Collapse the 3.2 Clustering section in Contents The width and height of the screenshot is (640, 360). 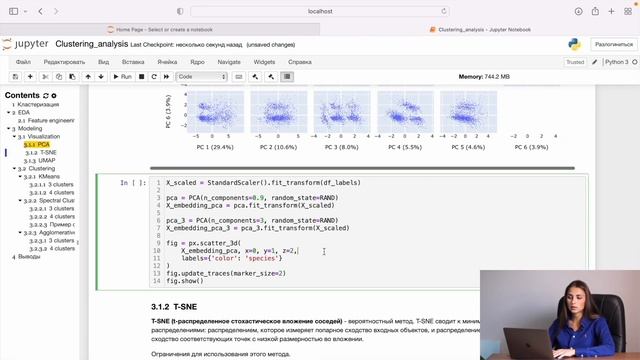(15, 169)
